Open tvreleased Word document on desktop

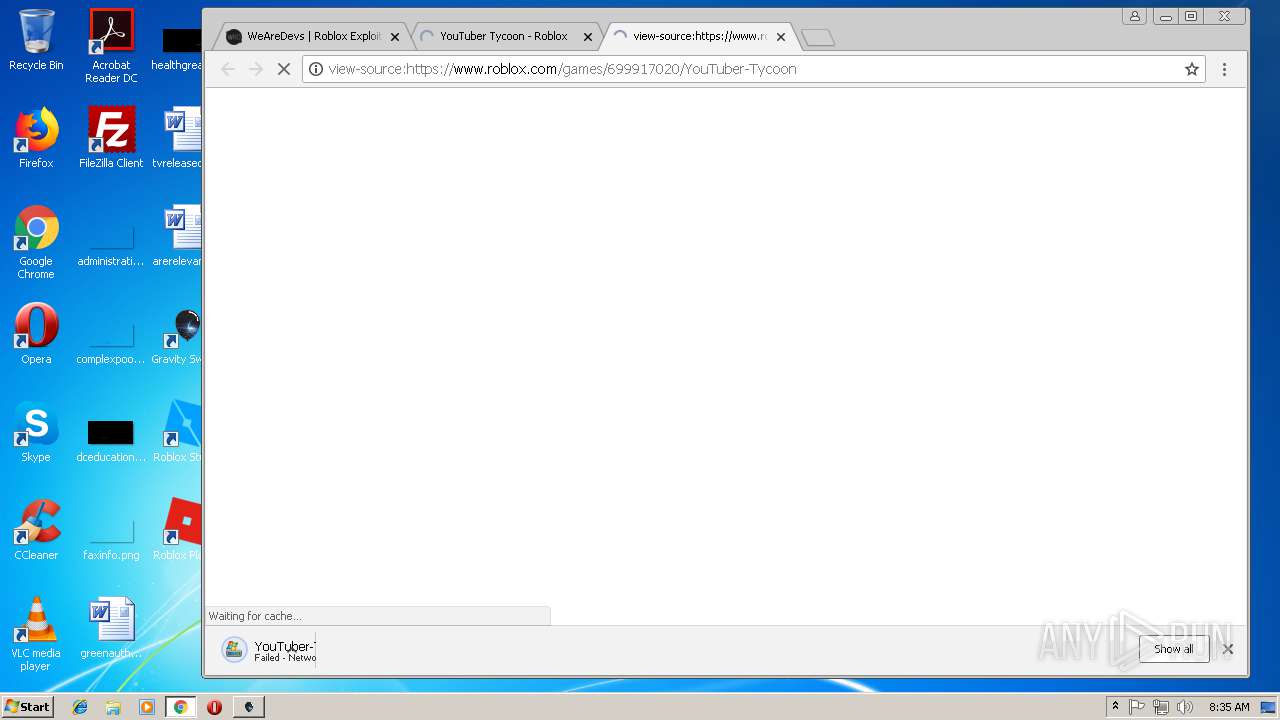[178, 138]
